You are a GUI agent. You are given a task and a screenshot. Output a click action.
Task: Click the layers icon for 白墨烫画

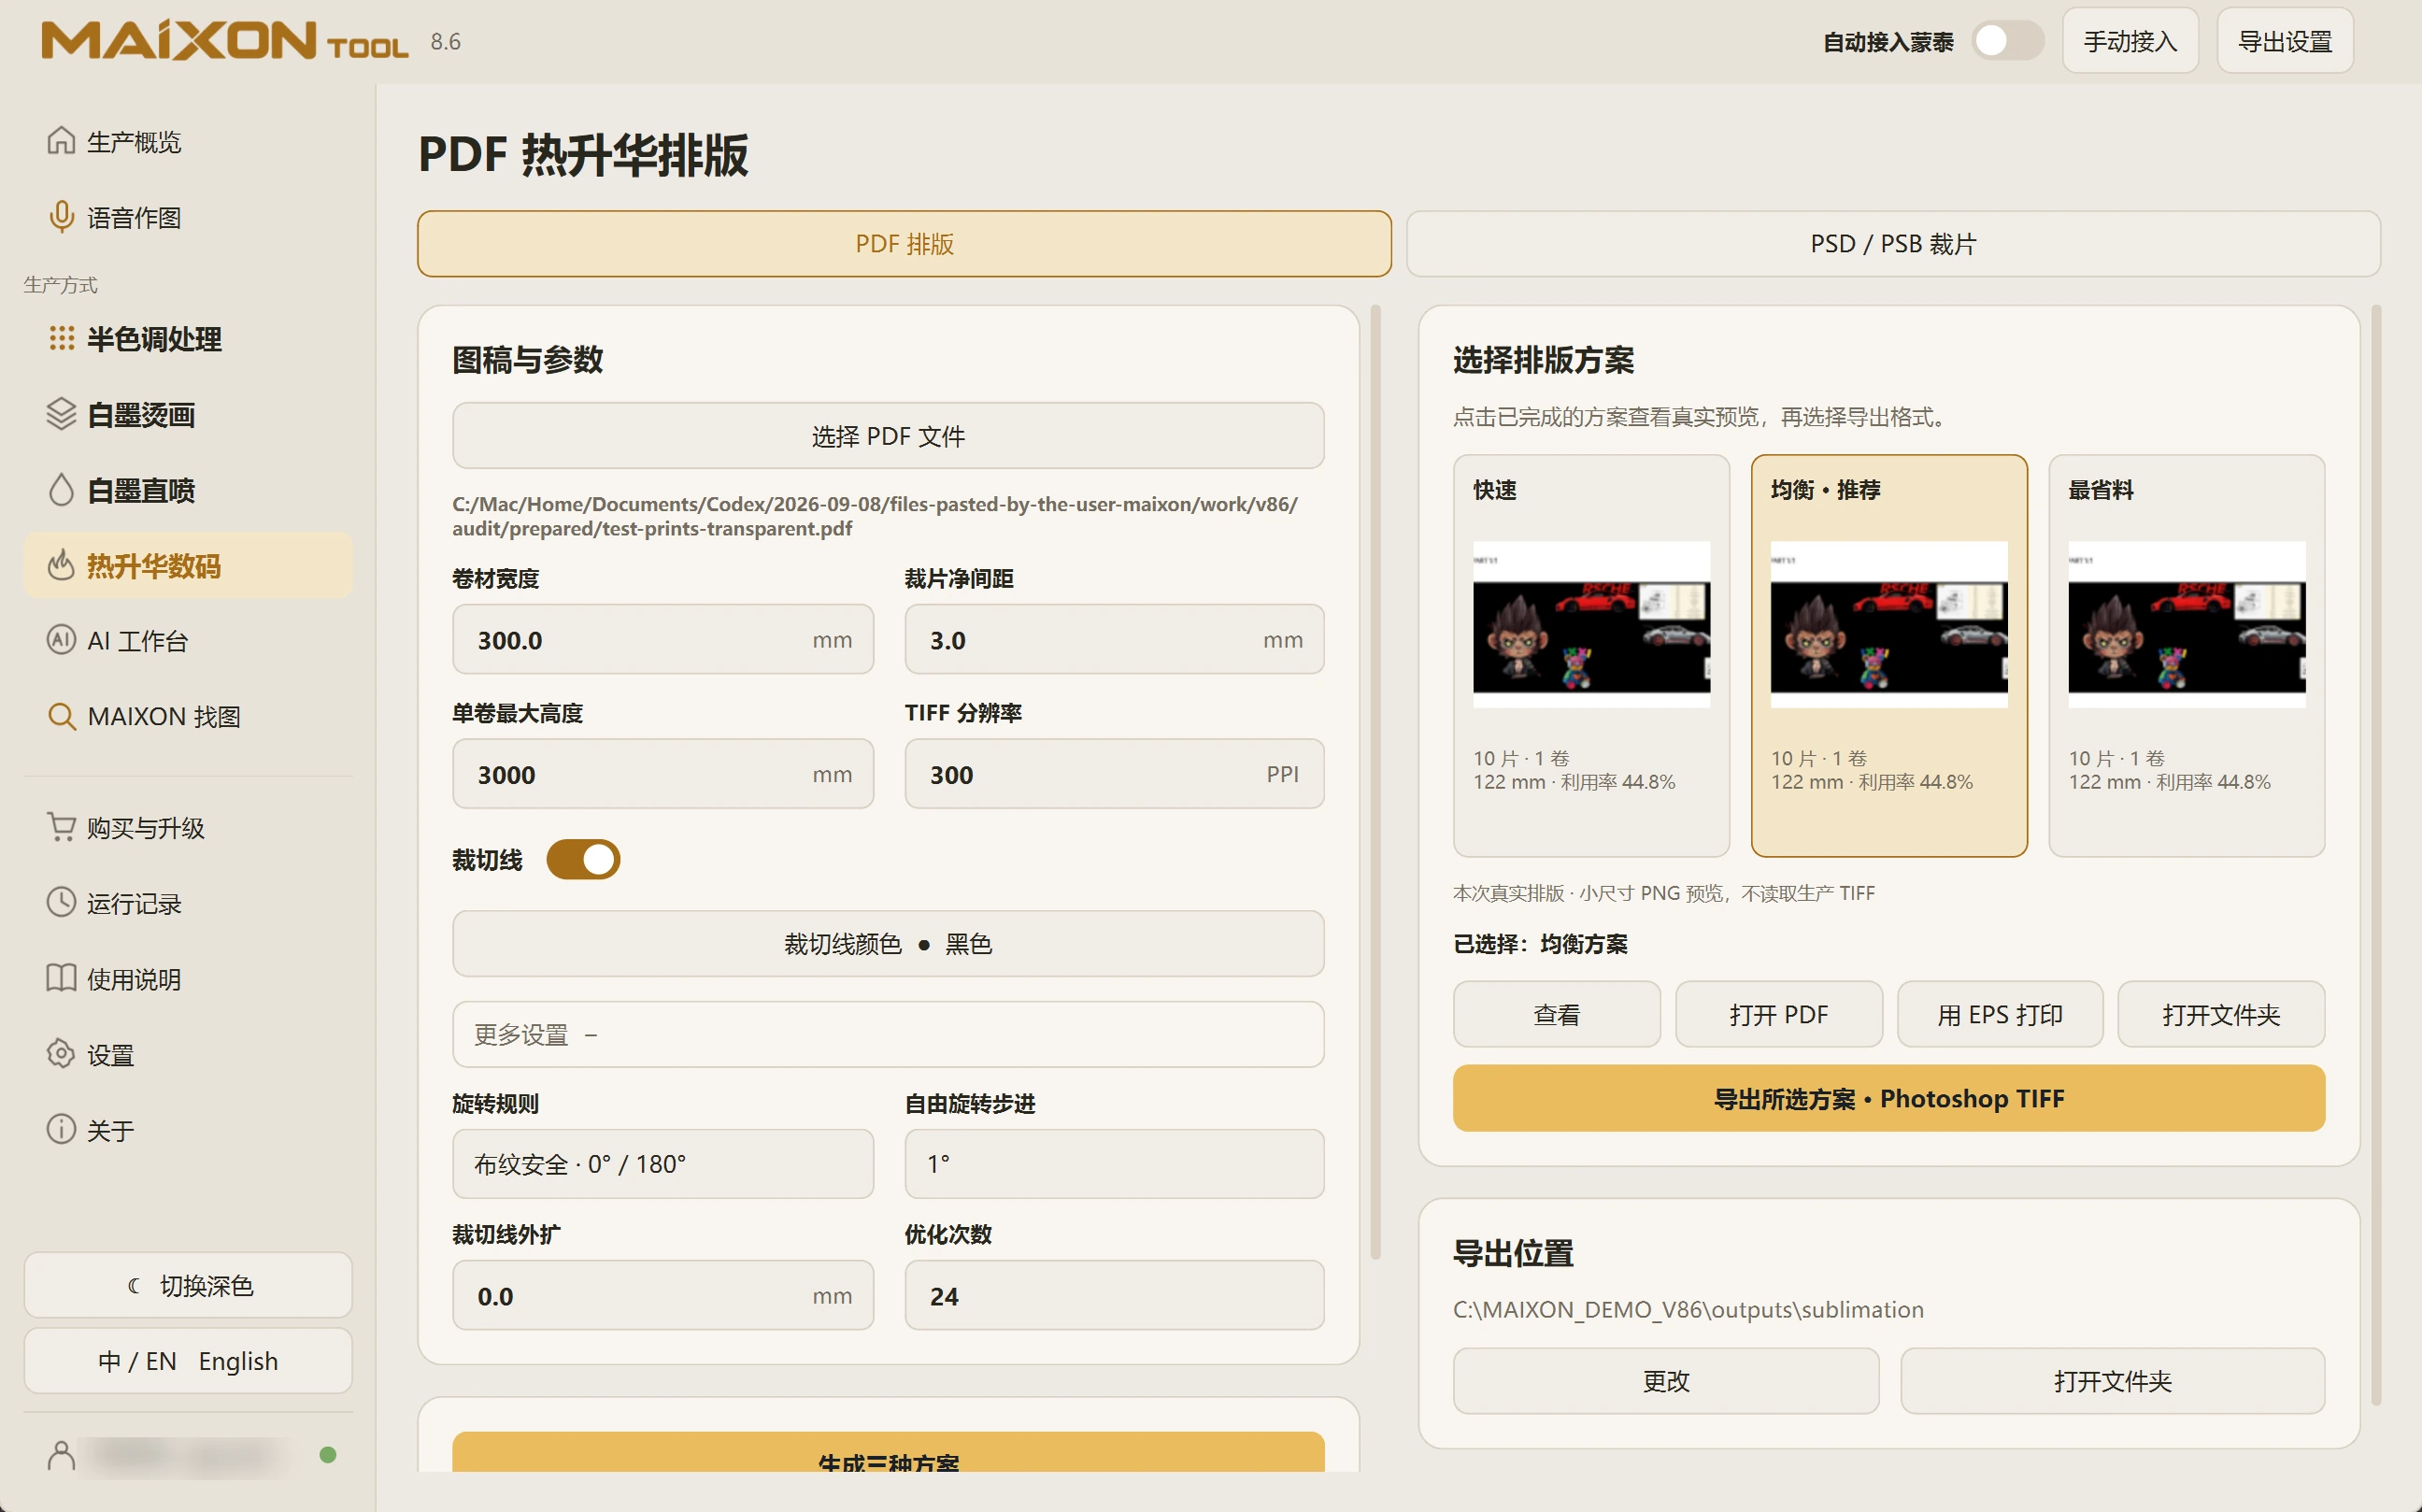pyautogui.click(x=61, y=414)
